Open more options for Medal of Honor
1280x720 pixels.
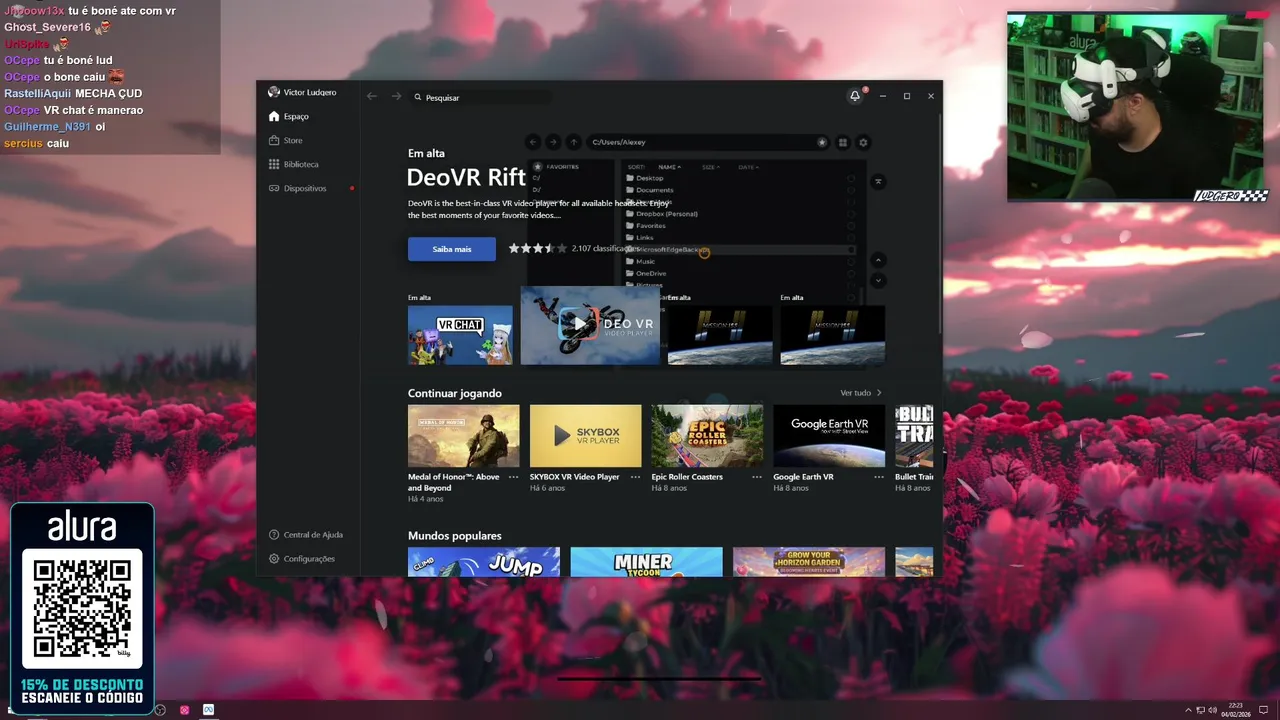pyautogui.click(x=513, y=477)
